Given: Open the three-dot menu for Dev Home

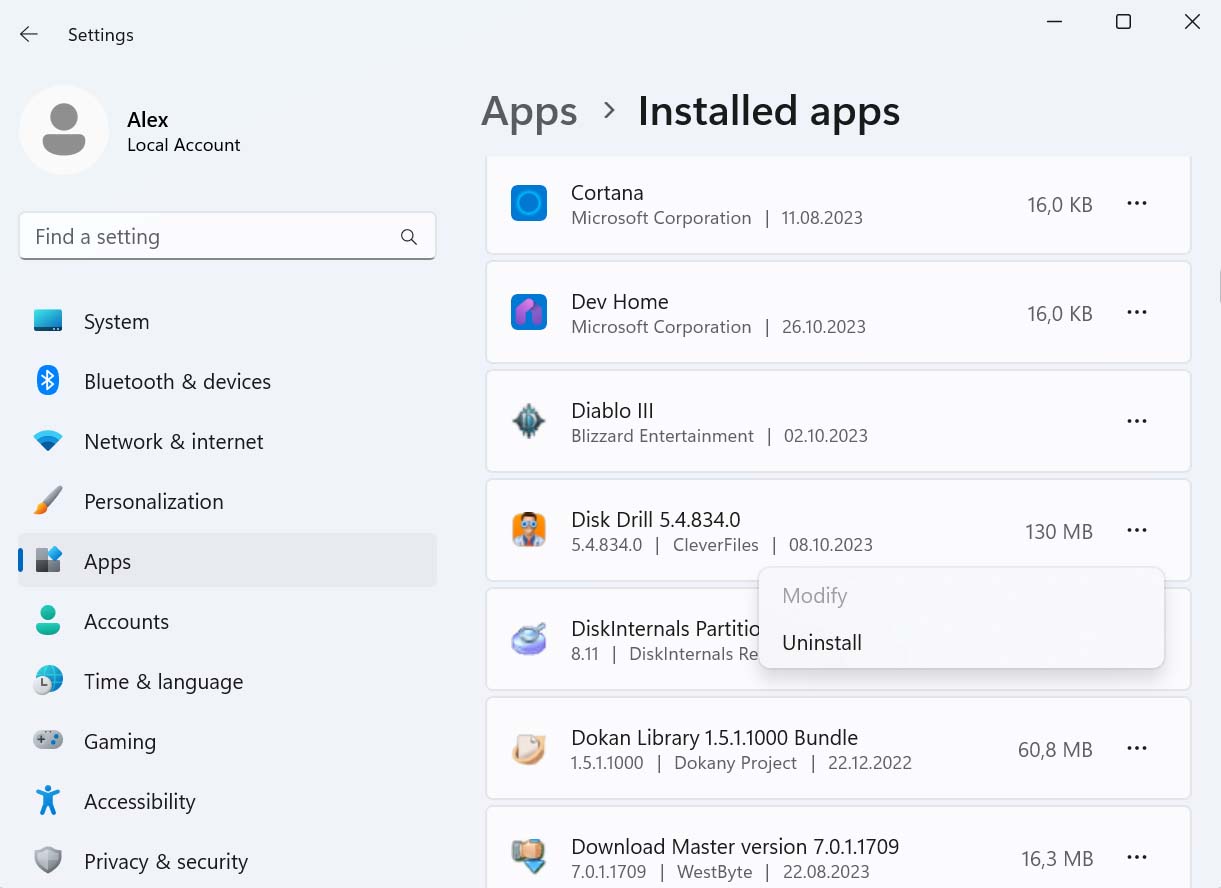Looking at the screenshot, I should pos(1137,312).
